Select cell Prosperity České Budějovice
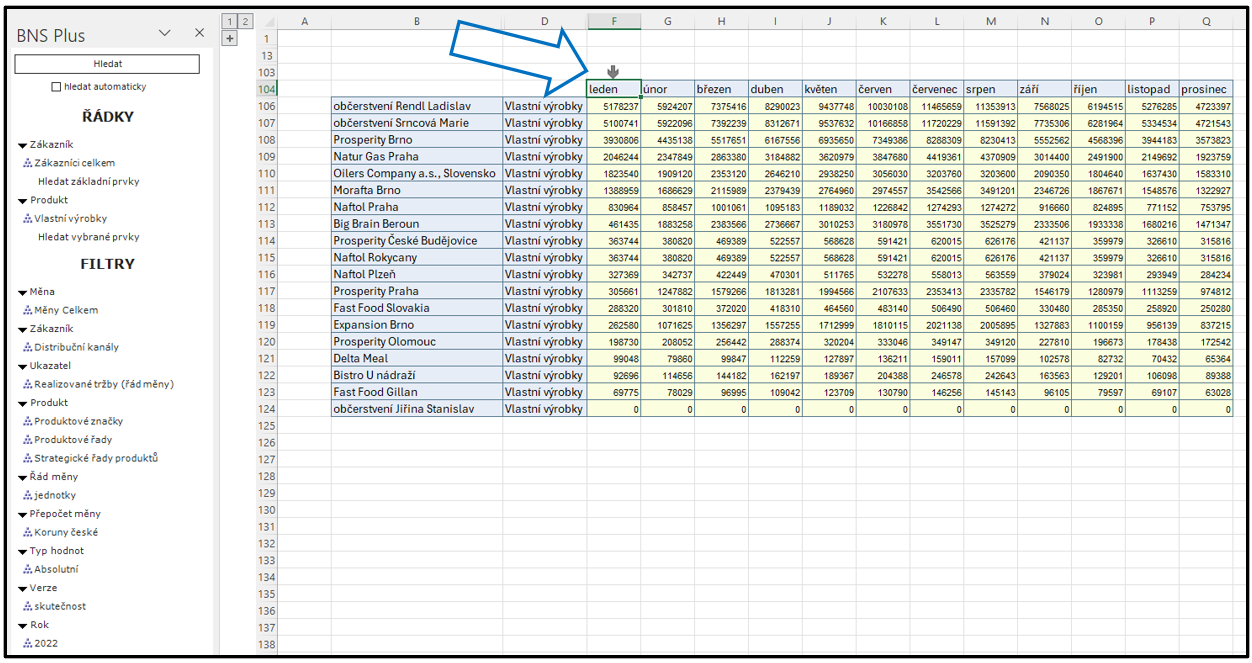The width and height of the screenshot is (1252, 663). 416,241
